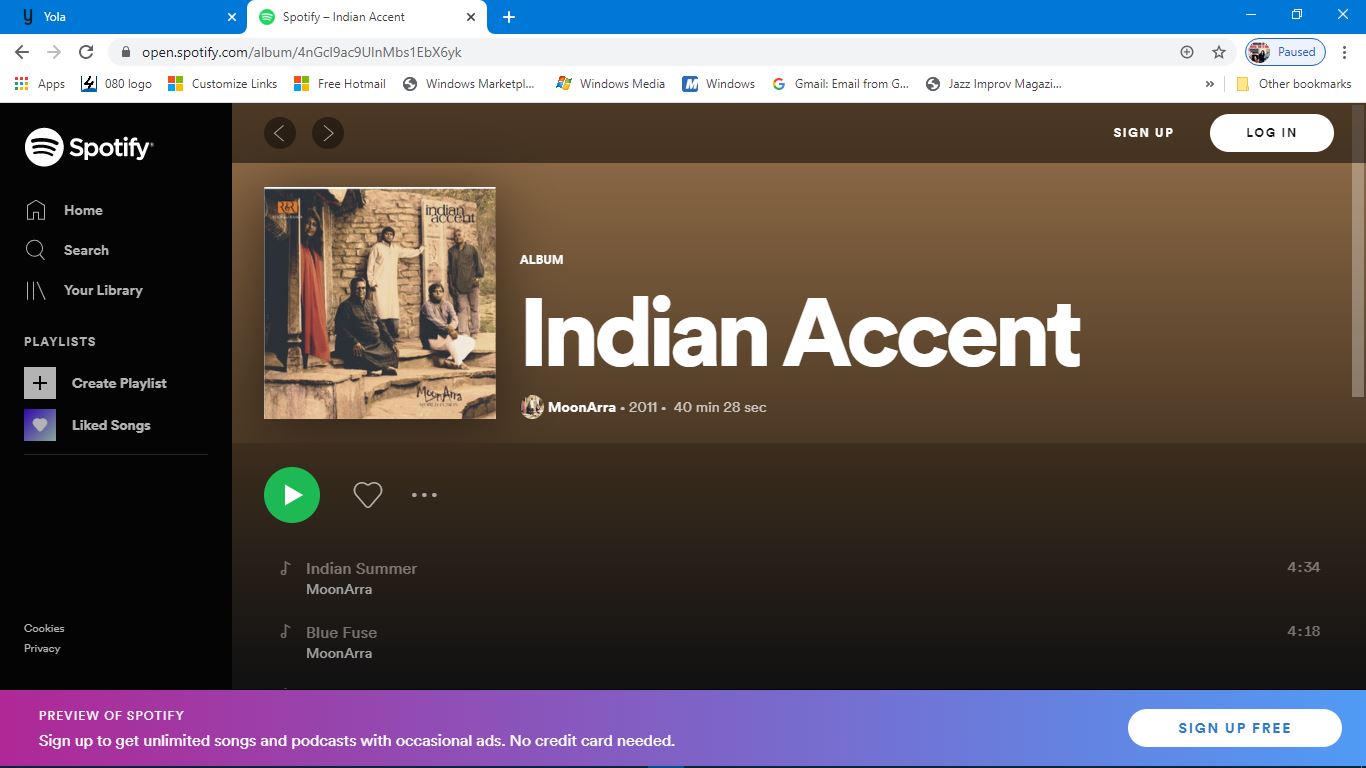
Task: Go back with Spotify's left chevron
Action: point(280,133)
